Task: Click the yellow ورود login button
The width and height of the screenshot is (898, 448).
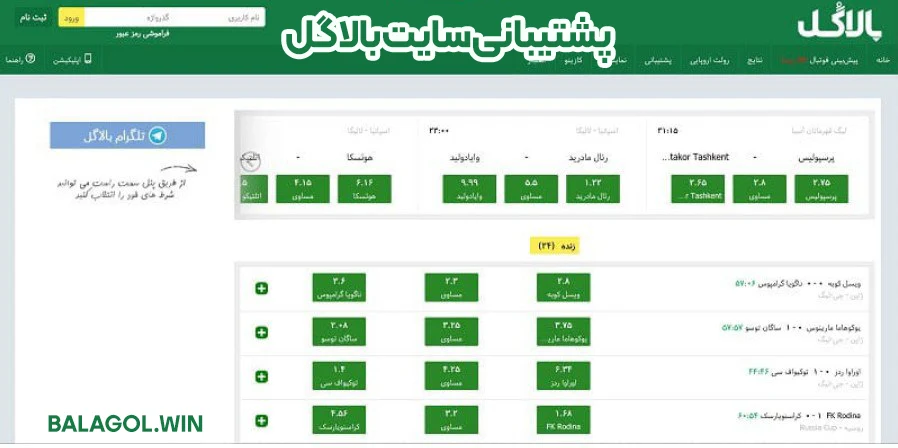Action: tap(71, 18)
